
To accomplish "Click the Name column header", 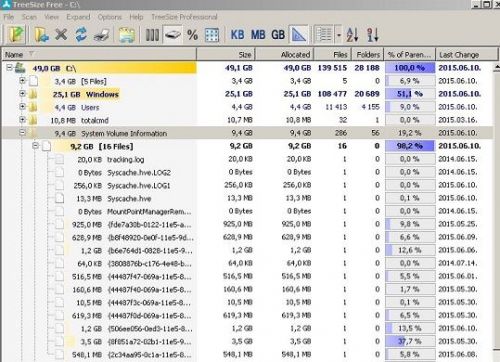I will [x=99, y=54].
